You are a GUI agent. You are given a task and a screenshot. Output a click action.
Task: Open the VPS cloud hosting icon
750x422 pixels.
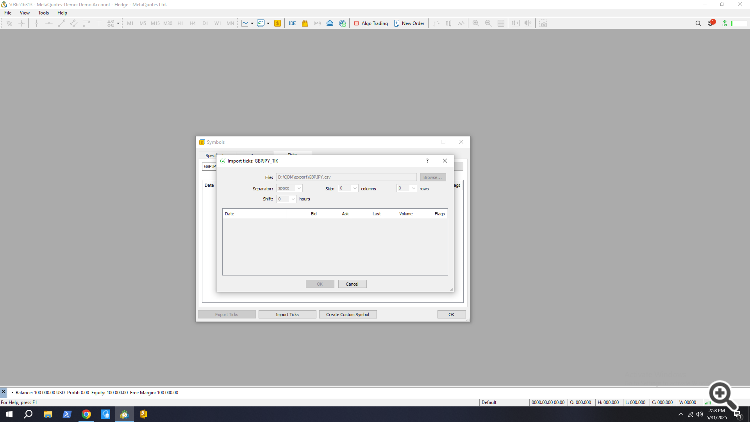(x=330, y=23)
